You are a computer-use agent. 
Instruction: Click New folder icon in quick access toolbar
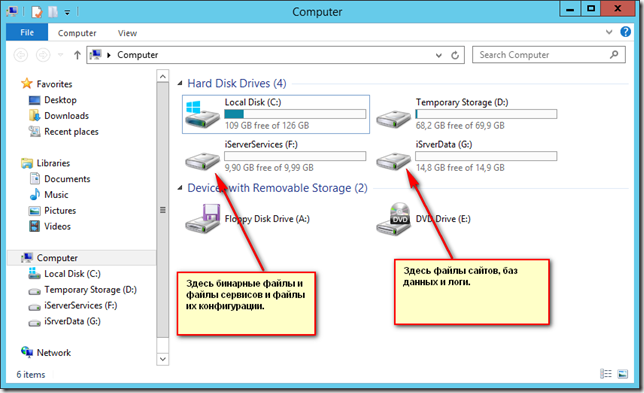[x=53, y=11]
